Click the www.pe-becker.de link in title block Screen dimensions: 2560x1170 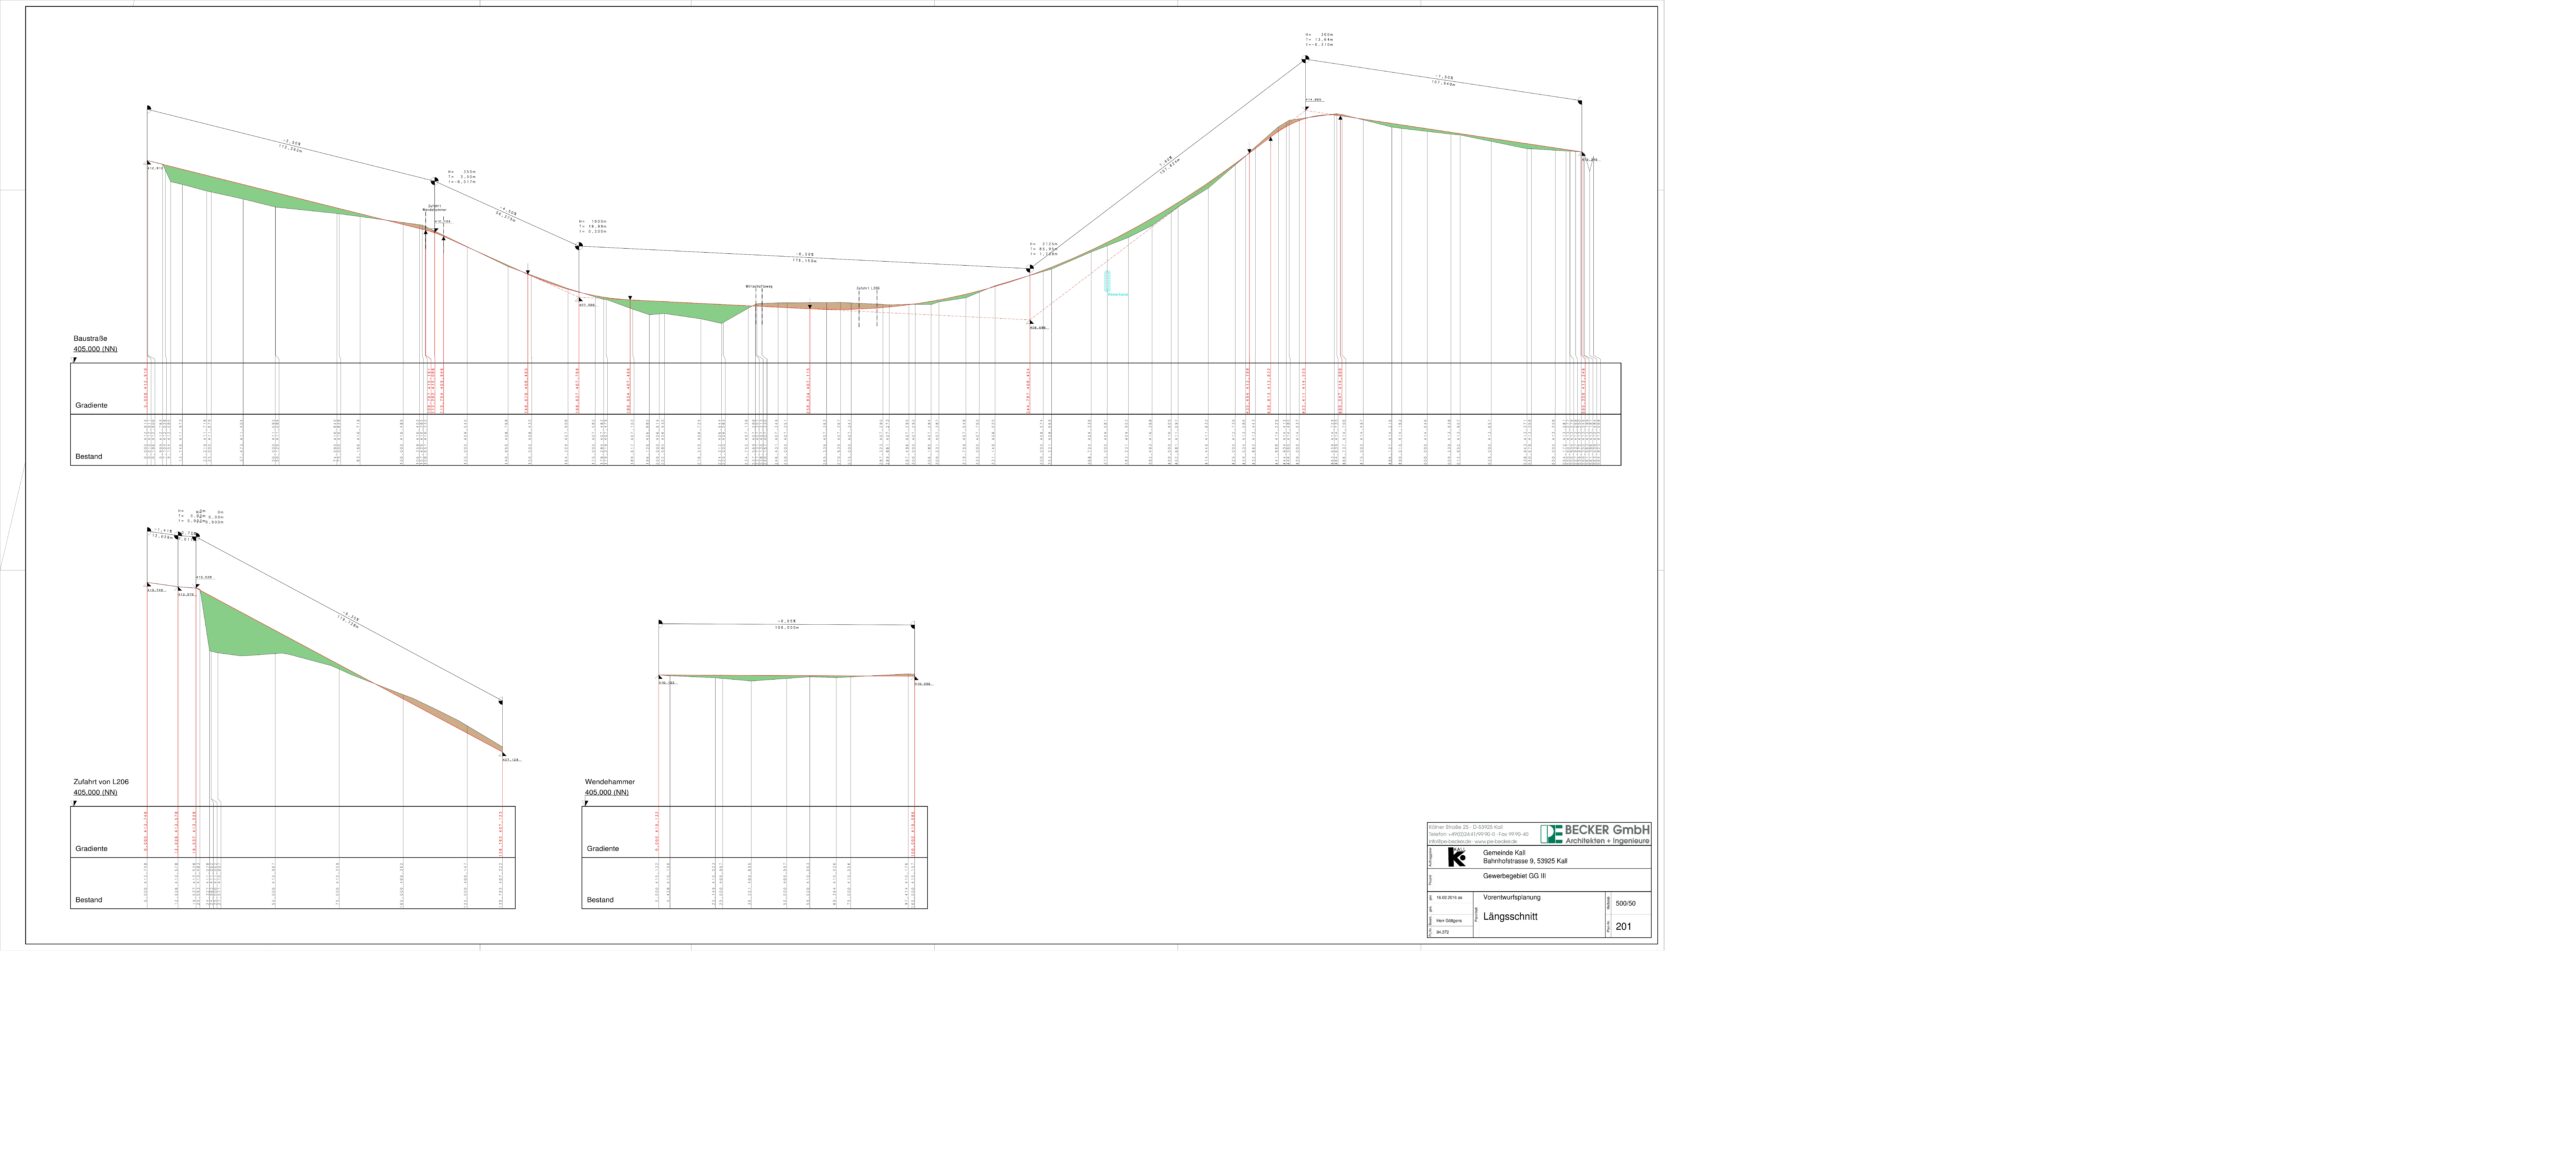click(1494, 842)
